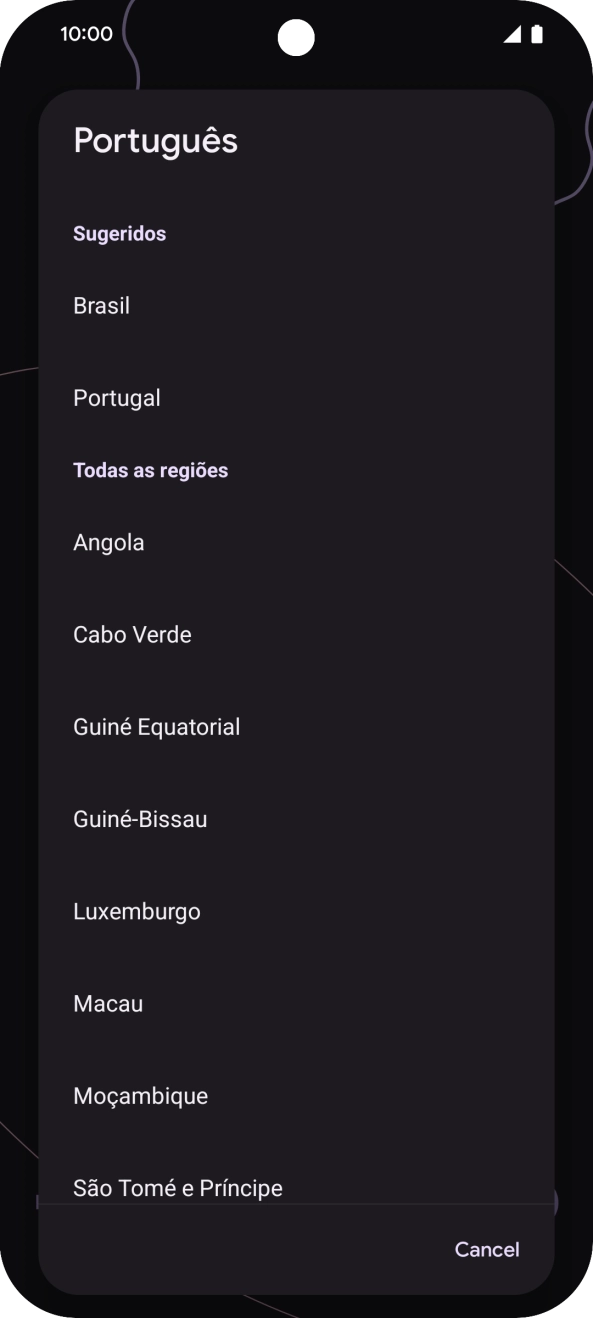Tap the Sugeridos section header
The width and height of the screenshot is (593, 1318).
(119, 233)
